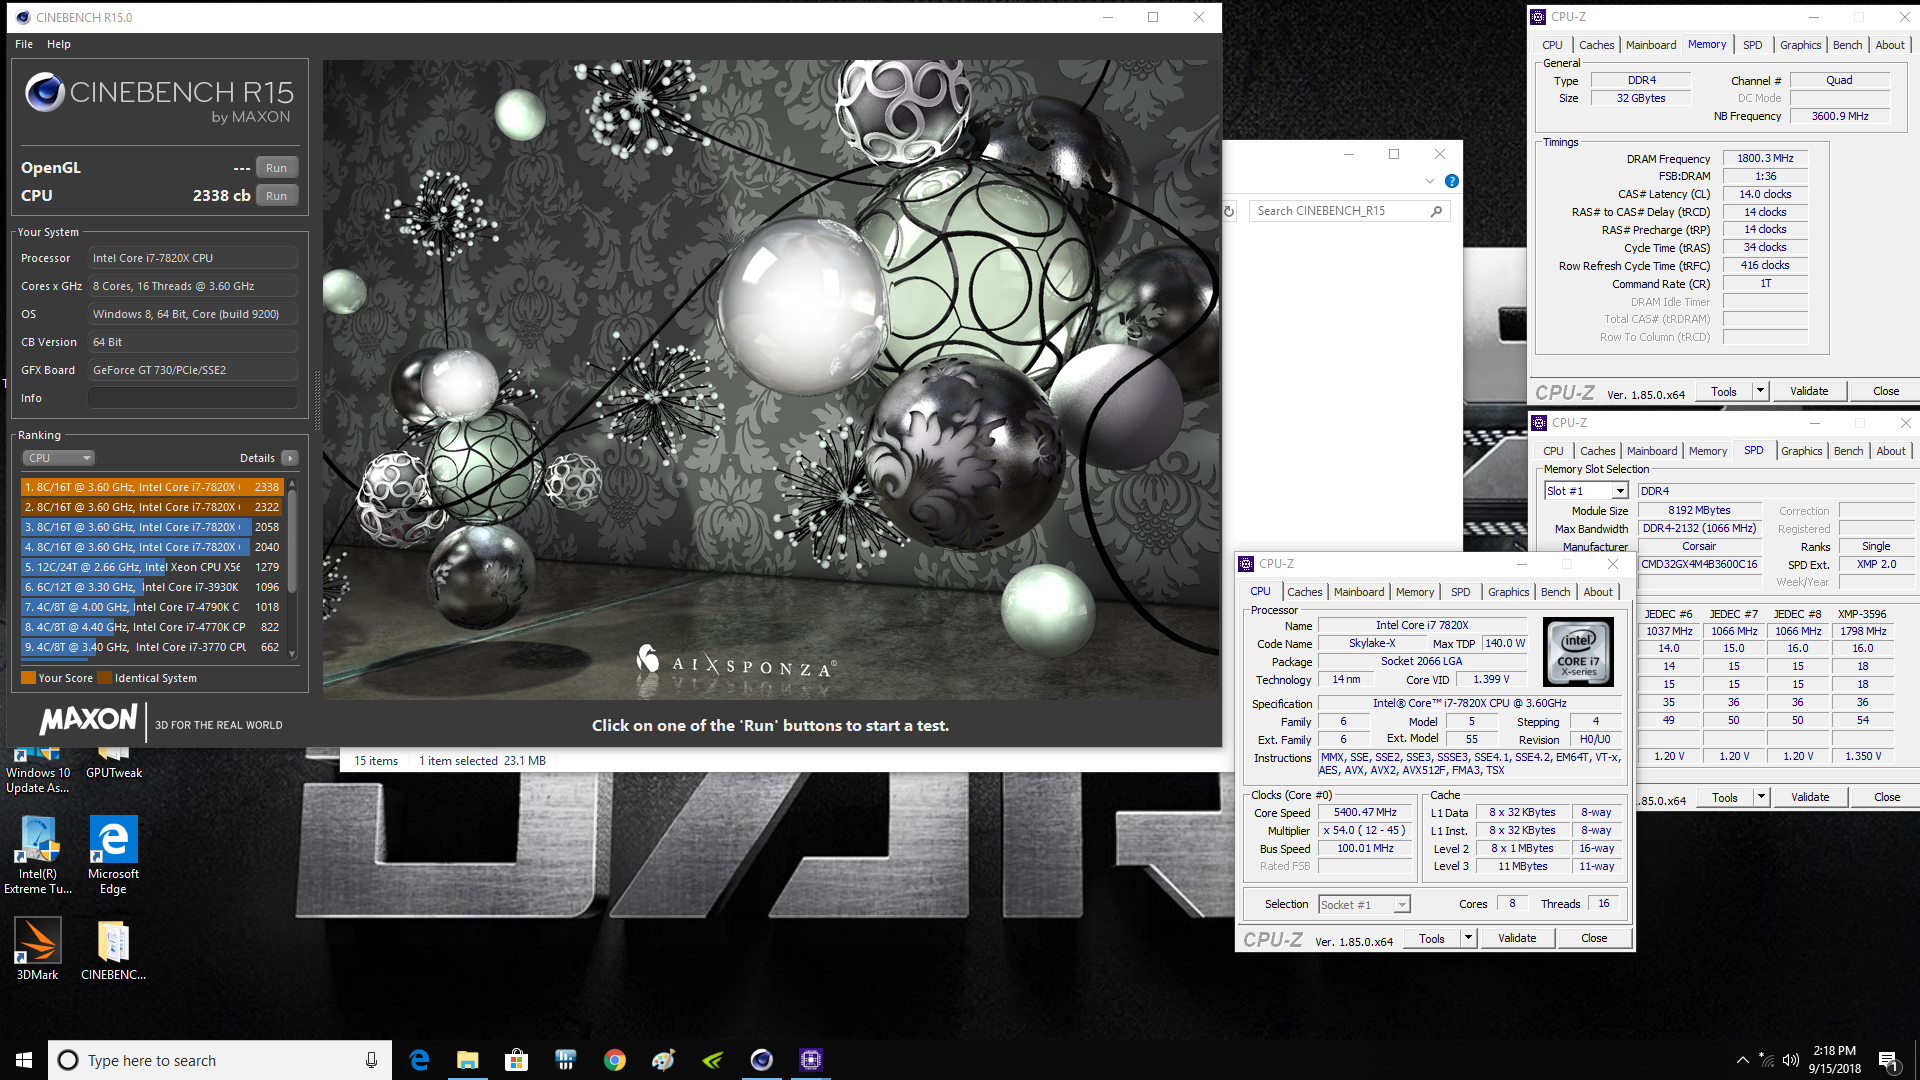Viewport: 1920px width, 1080px height.
Task: Click the volume tray icon
Action: [x=1791, y=1060]
